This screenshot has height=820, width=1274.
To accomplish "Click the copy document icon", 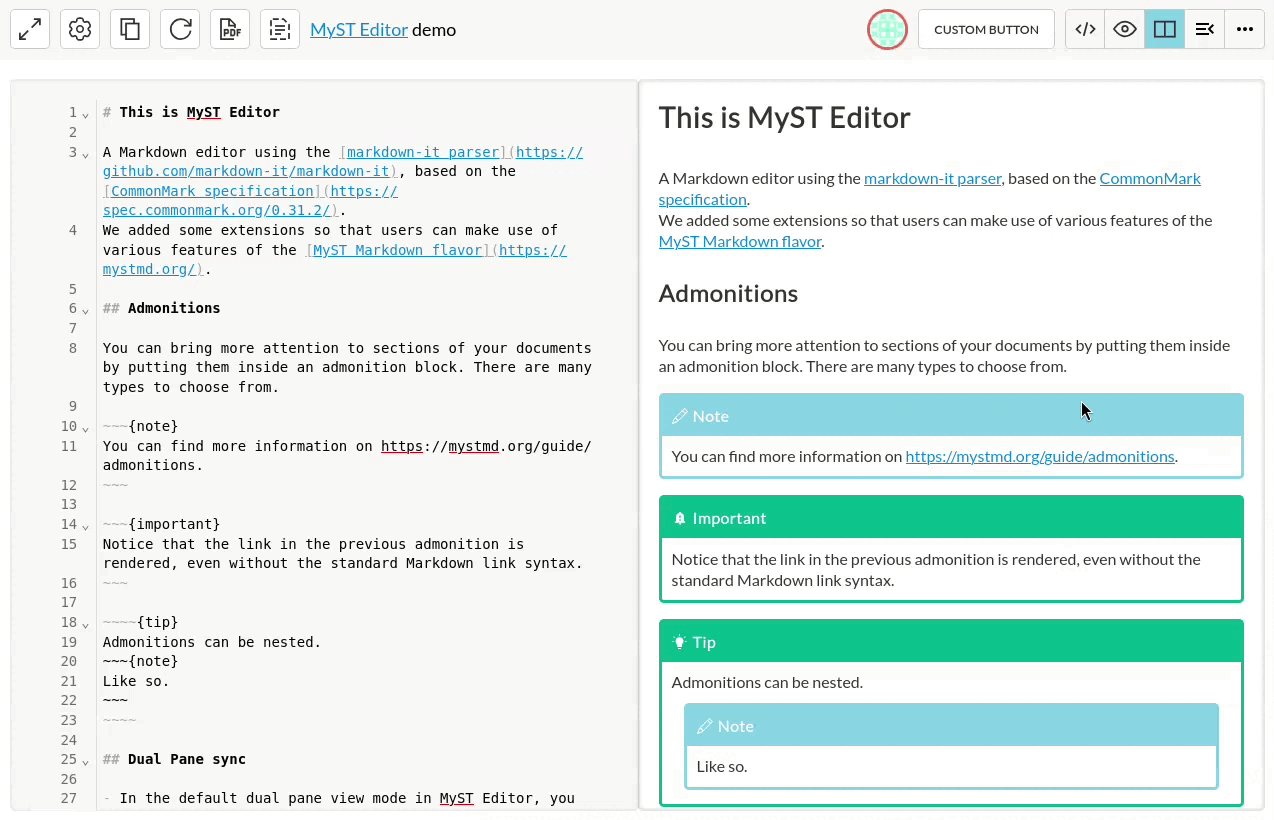I will point(130,29).
